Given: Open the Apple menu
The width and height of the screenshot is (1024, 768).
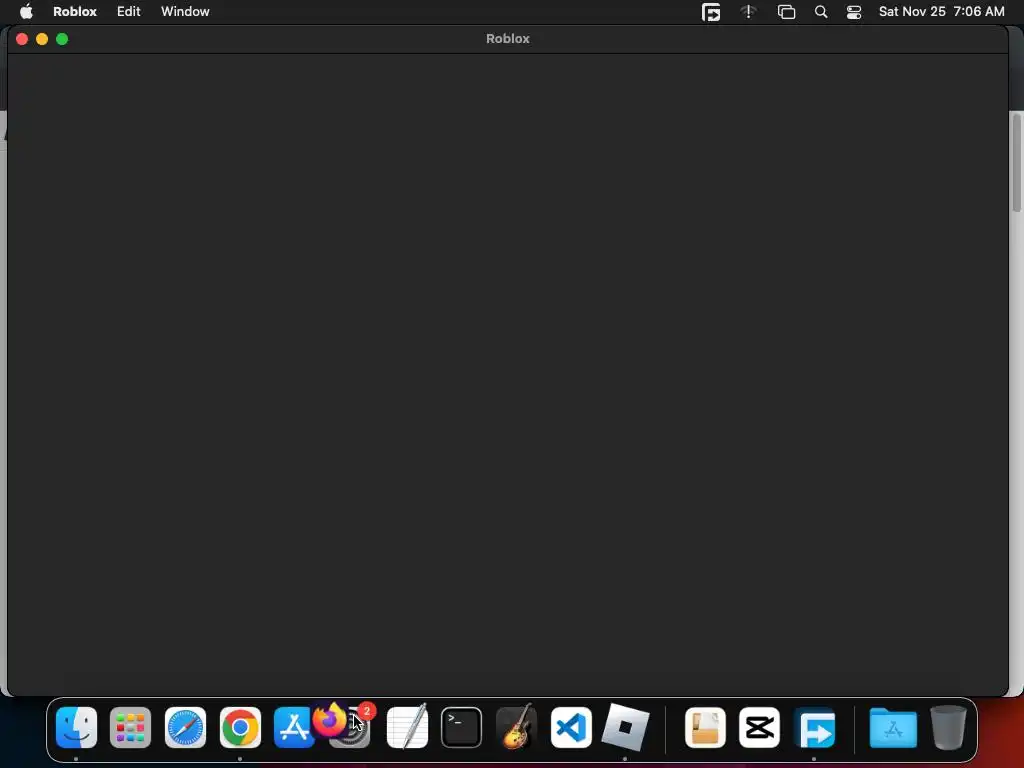Looking at the screenshot, I should 26,12.
